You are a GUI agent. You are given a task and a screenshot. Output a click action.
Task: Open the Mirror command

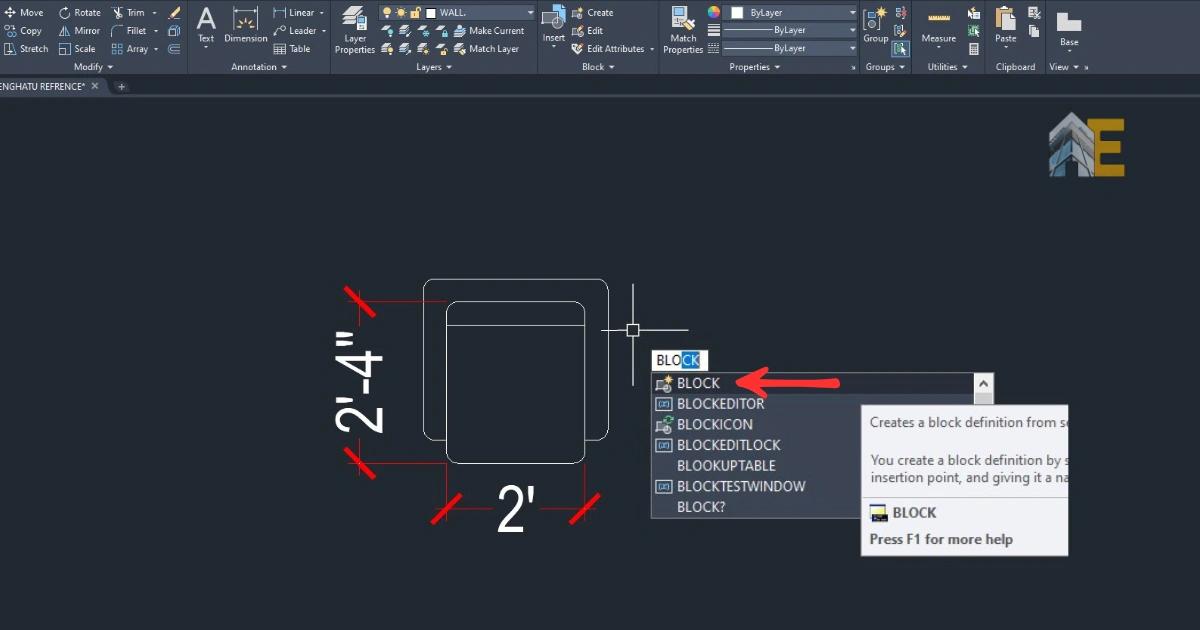pyautogui.click(x=80, y=30)
